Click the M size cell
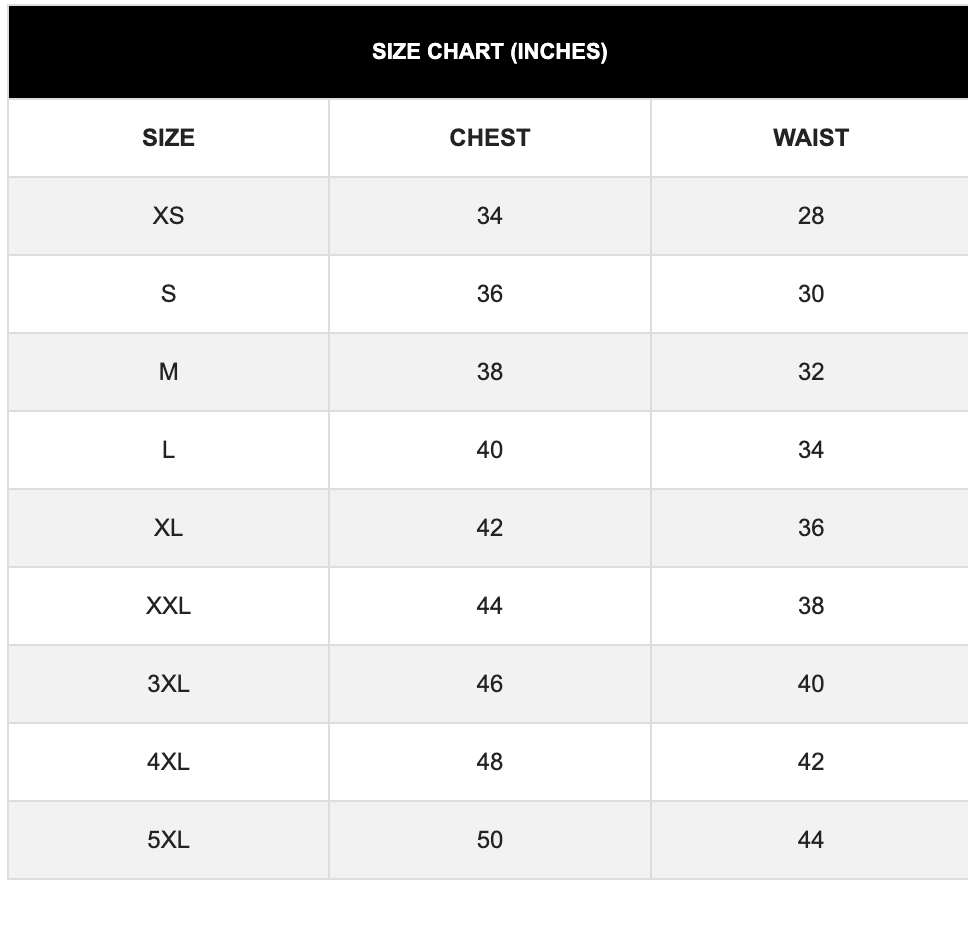Image resolution: width=968 pixels, height=928 pixels. coord(168,372)
